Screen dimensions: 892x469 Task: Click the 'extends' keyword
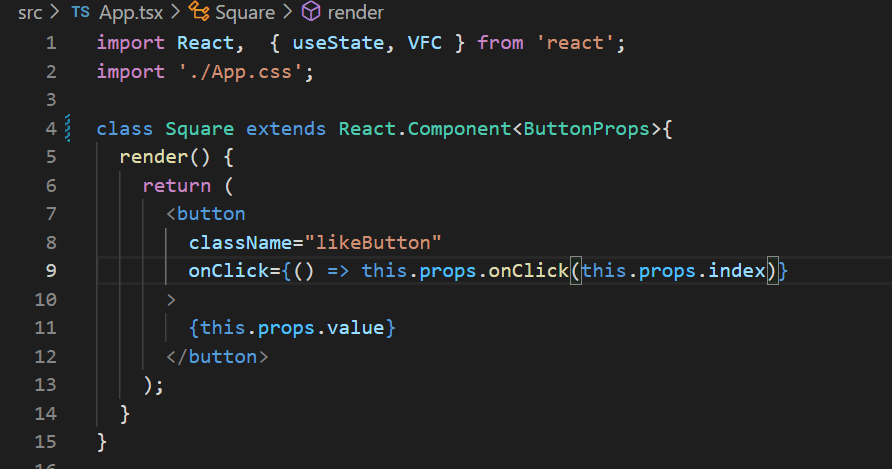point(286,129)
